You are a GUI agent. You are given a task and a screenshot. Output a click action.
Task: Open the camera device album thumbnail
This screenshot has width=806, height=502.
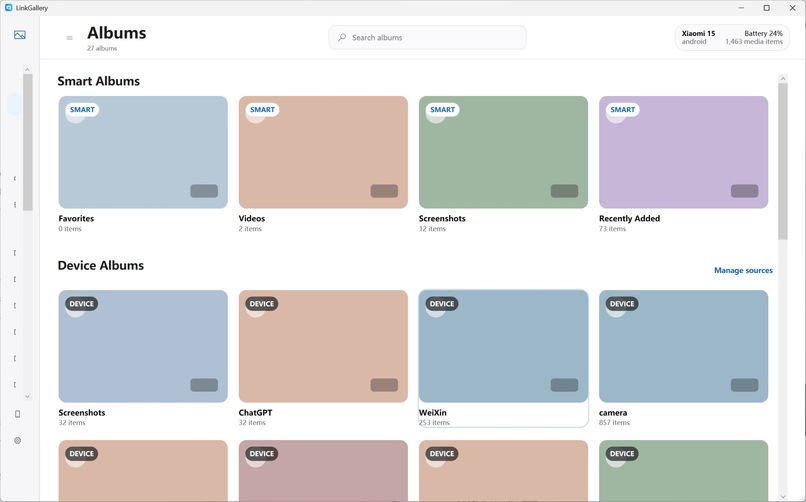tap(684, 346)
